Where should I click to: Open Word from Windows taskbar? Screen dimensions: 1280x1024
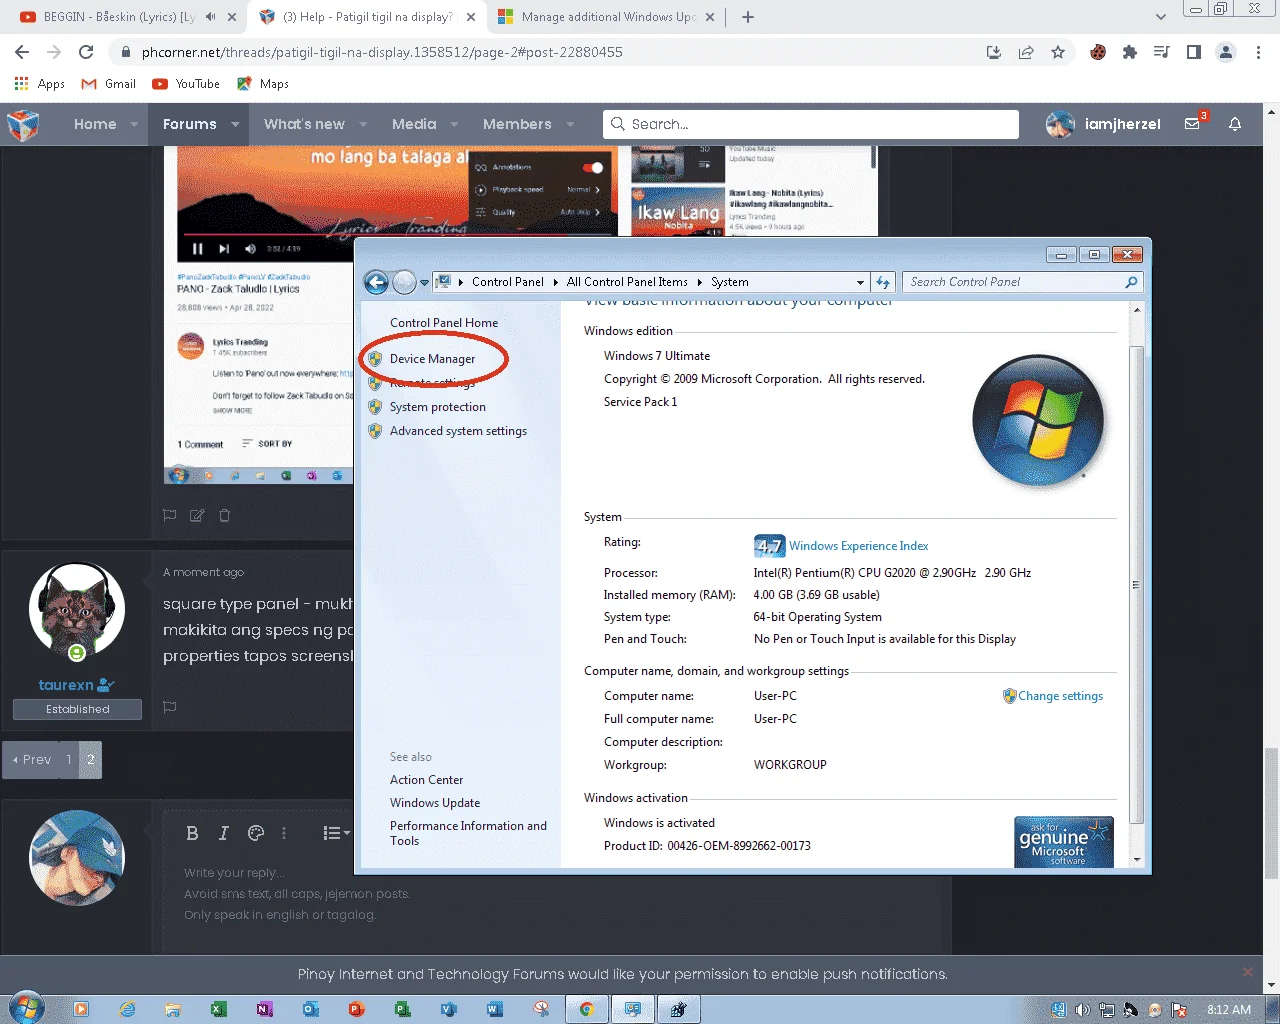pyautogui.click(x=495, y=1009)
